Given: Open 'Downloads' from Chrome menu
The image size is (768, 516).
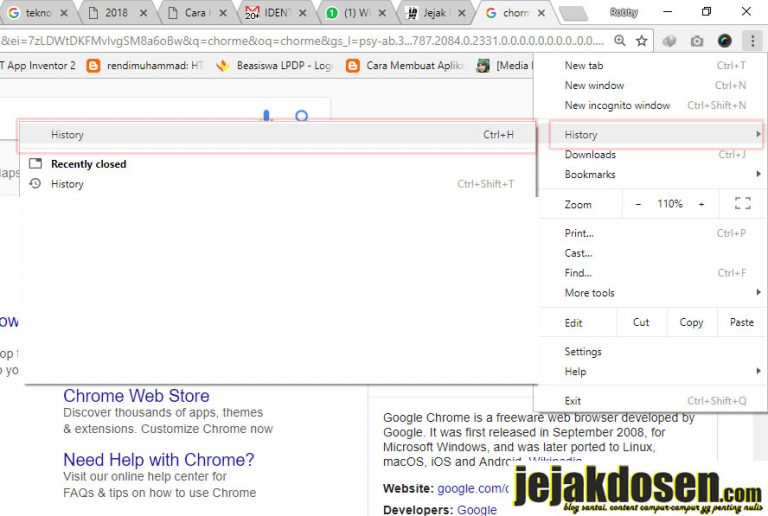Looking at the screenshot, I should [x=650, y=155].
